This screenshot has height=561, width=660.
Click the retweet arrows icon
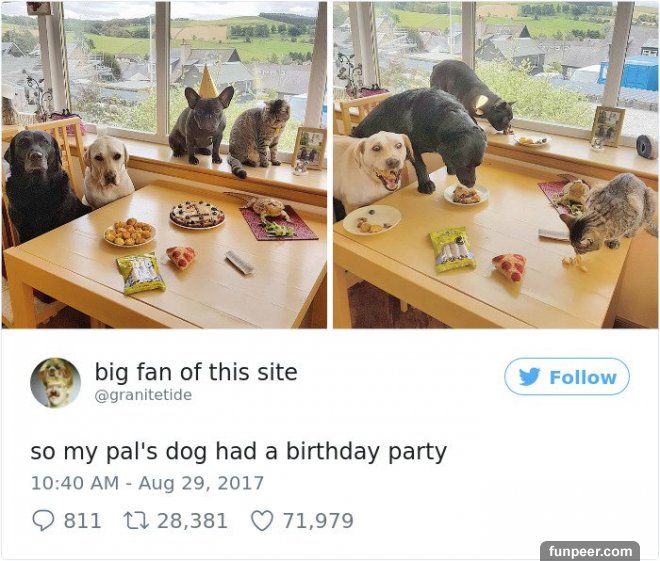pyautogui.click(x=136, y=521)
